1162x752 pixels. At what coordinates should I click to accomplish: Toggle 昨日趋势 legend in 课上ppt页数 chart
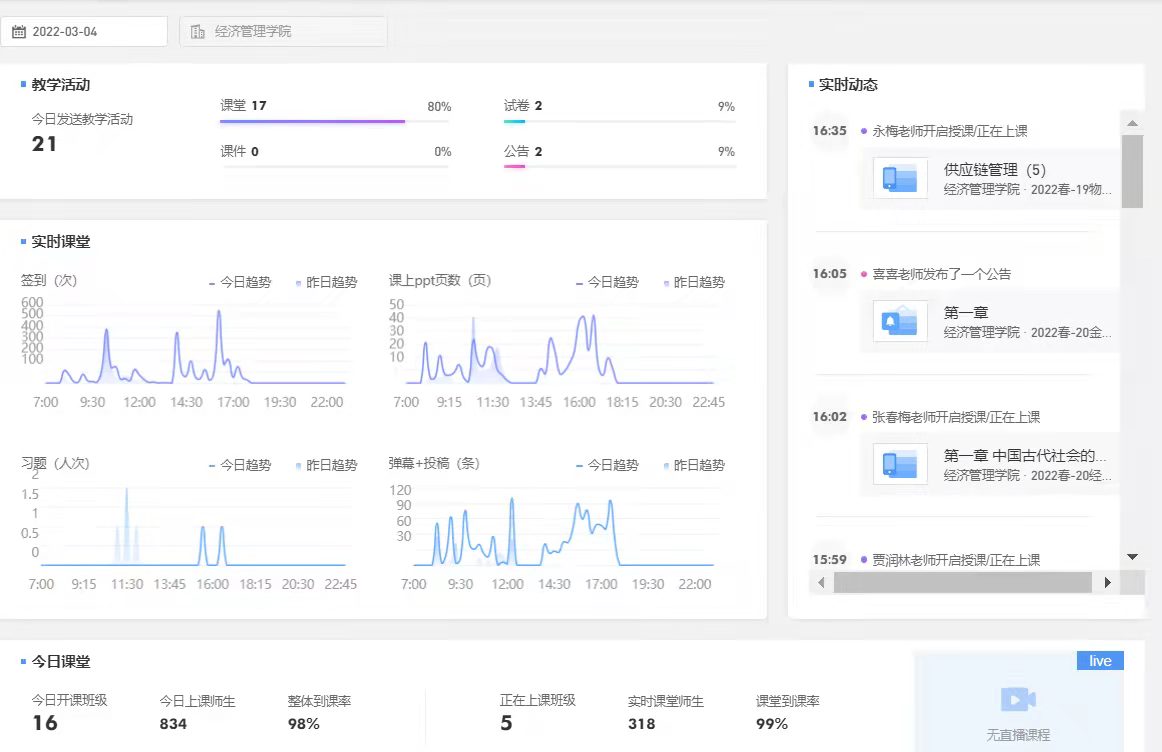point(693,282)
